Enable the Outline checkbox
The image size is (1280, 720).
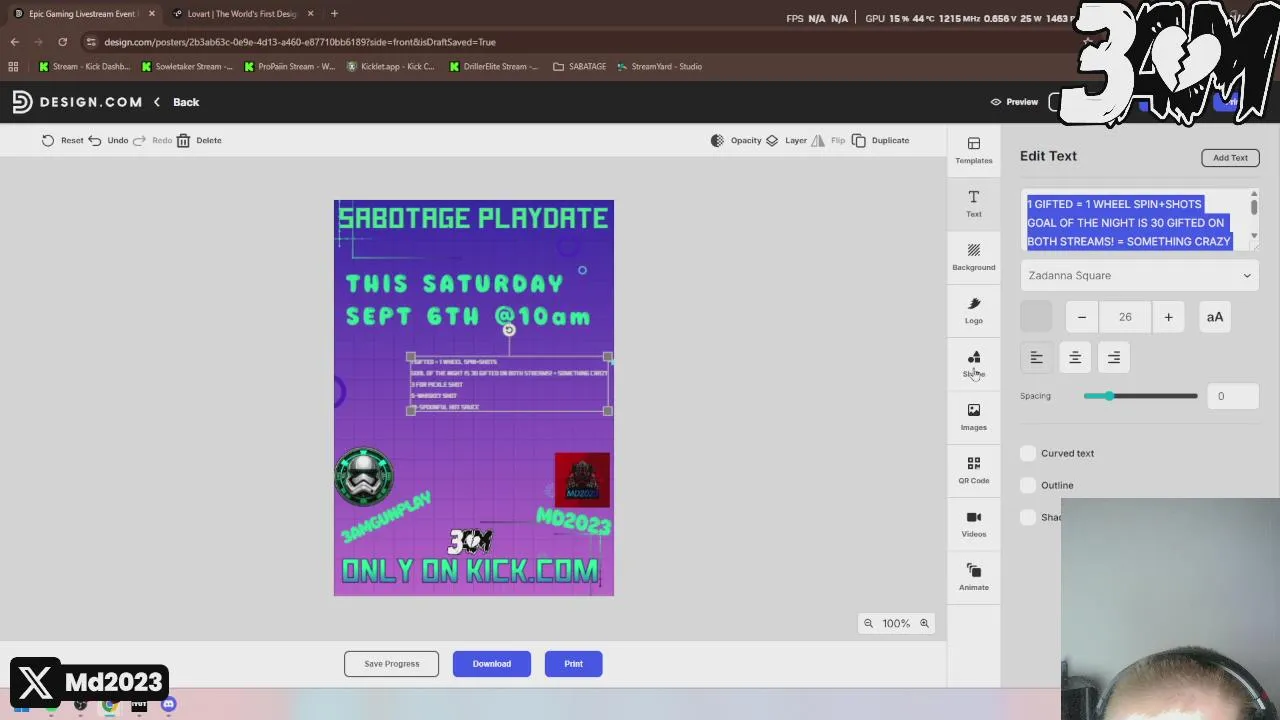[1028, 485]
